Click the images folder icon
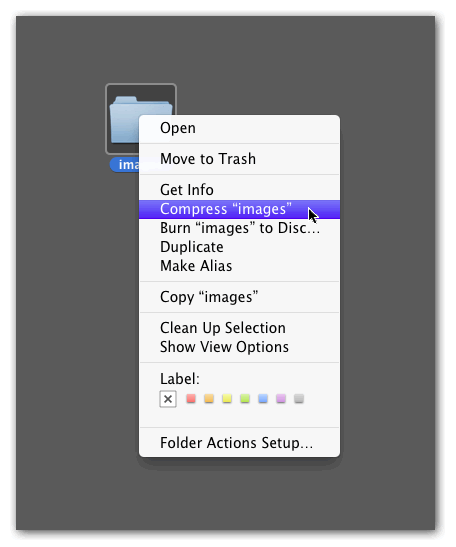Screen dimensions: 456x547 [124, 119]
